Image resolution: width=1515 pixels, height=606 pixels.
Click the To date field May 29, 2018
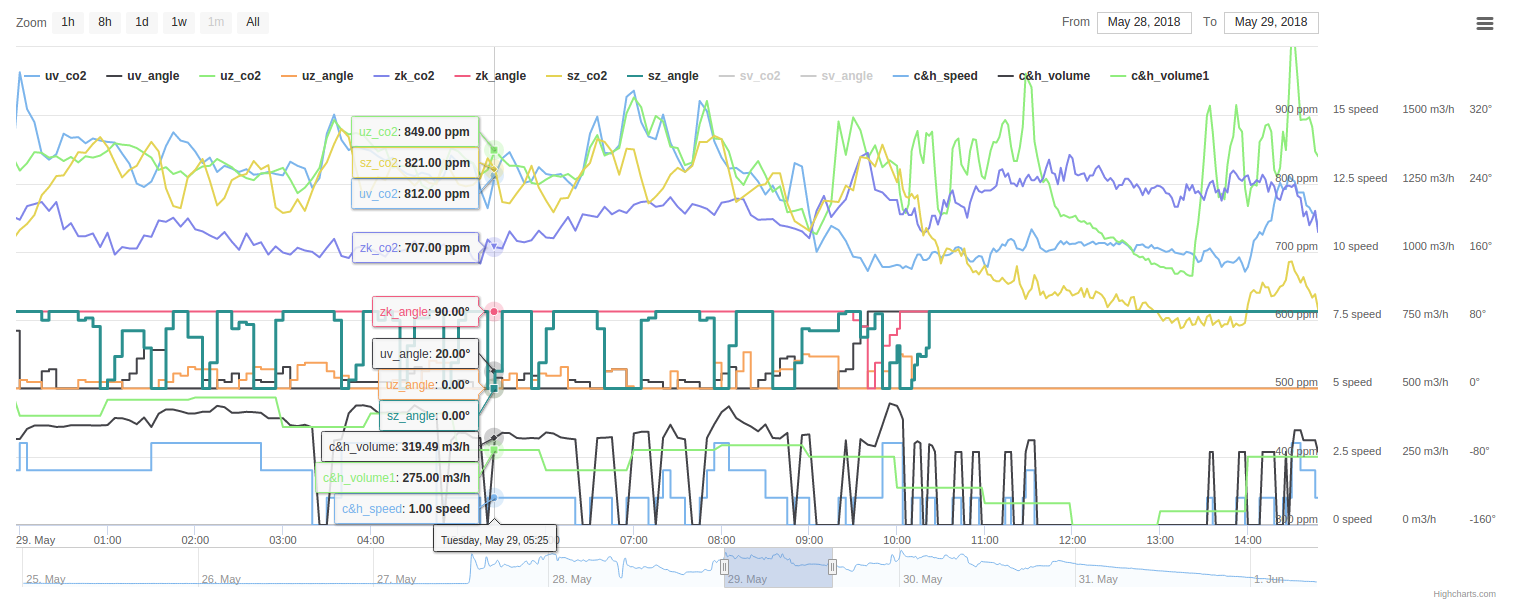1271,22
